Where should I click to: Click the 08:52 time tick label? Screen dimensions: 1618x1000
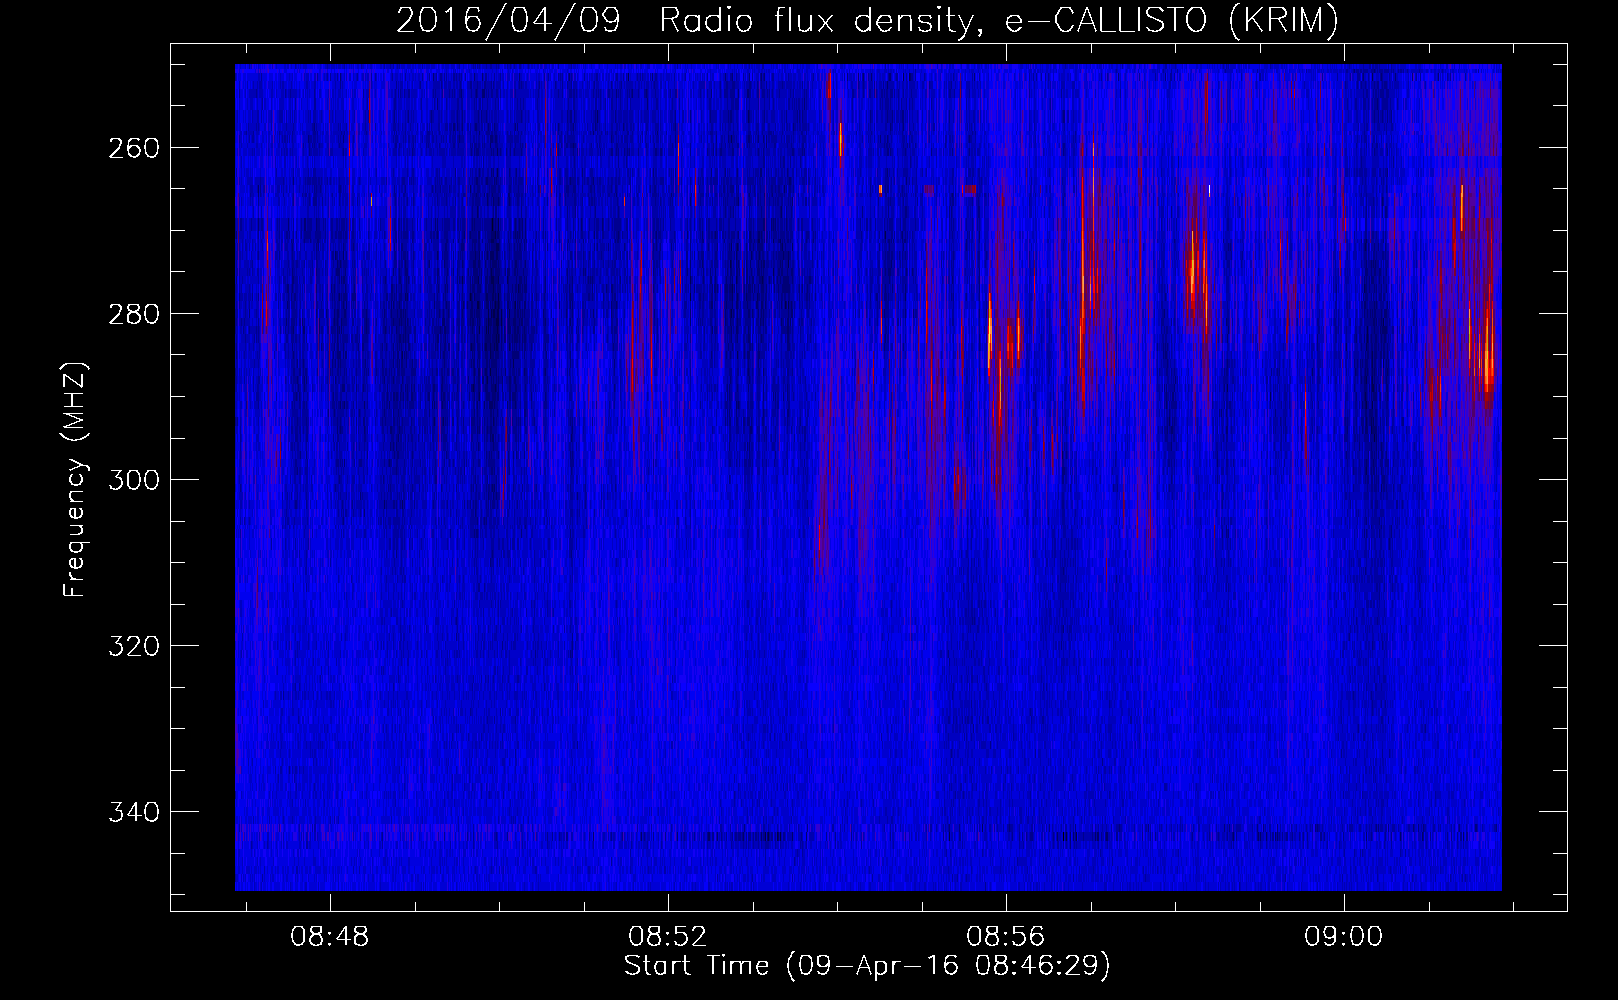[668, 937]
